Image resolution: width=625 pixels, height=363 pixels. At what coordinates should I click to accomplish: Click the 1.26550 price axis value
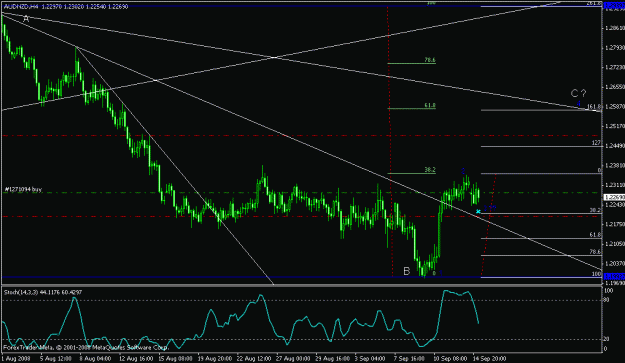pos(614,87)
